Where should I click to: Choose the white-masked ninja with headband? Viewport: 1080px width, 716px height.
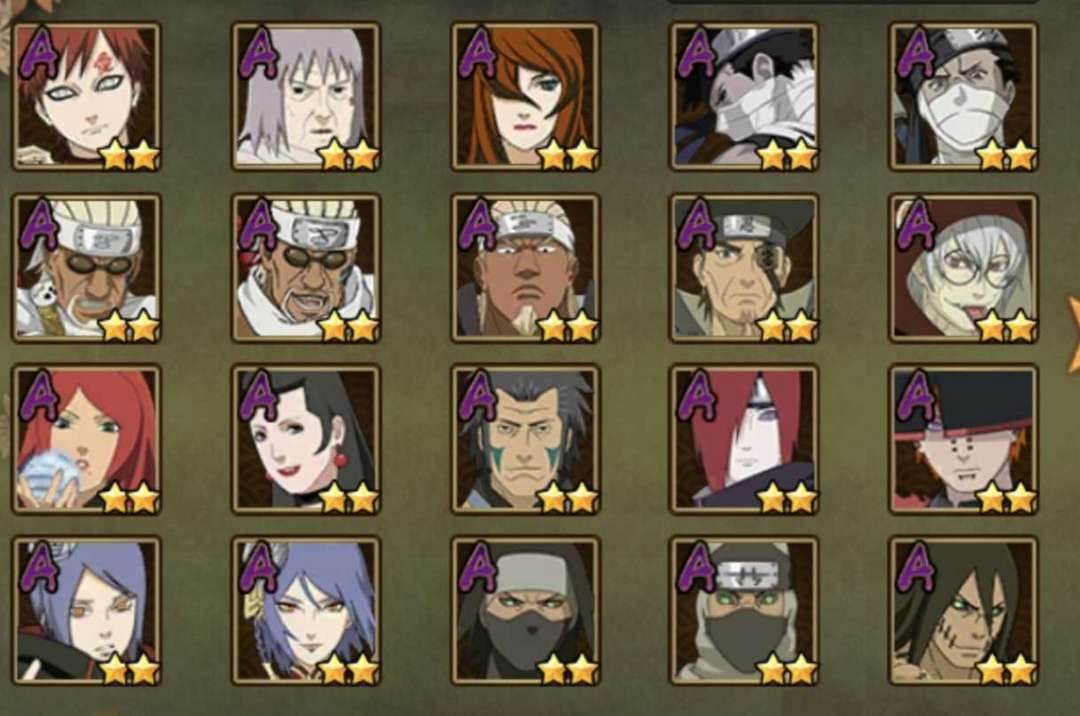(964, 96)
